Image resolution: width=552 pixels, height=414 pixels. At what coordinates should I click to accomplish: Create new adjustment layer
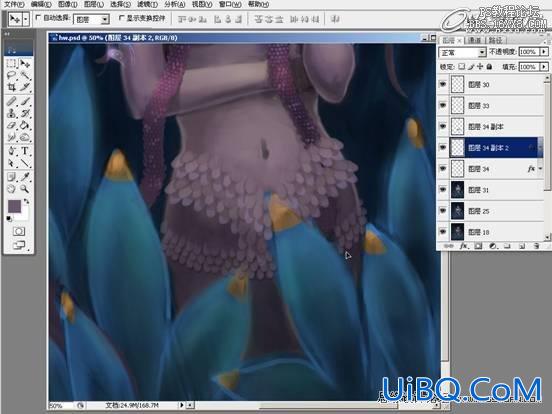tap(493, 246)
